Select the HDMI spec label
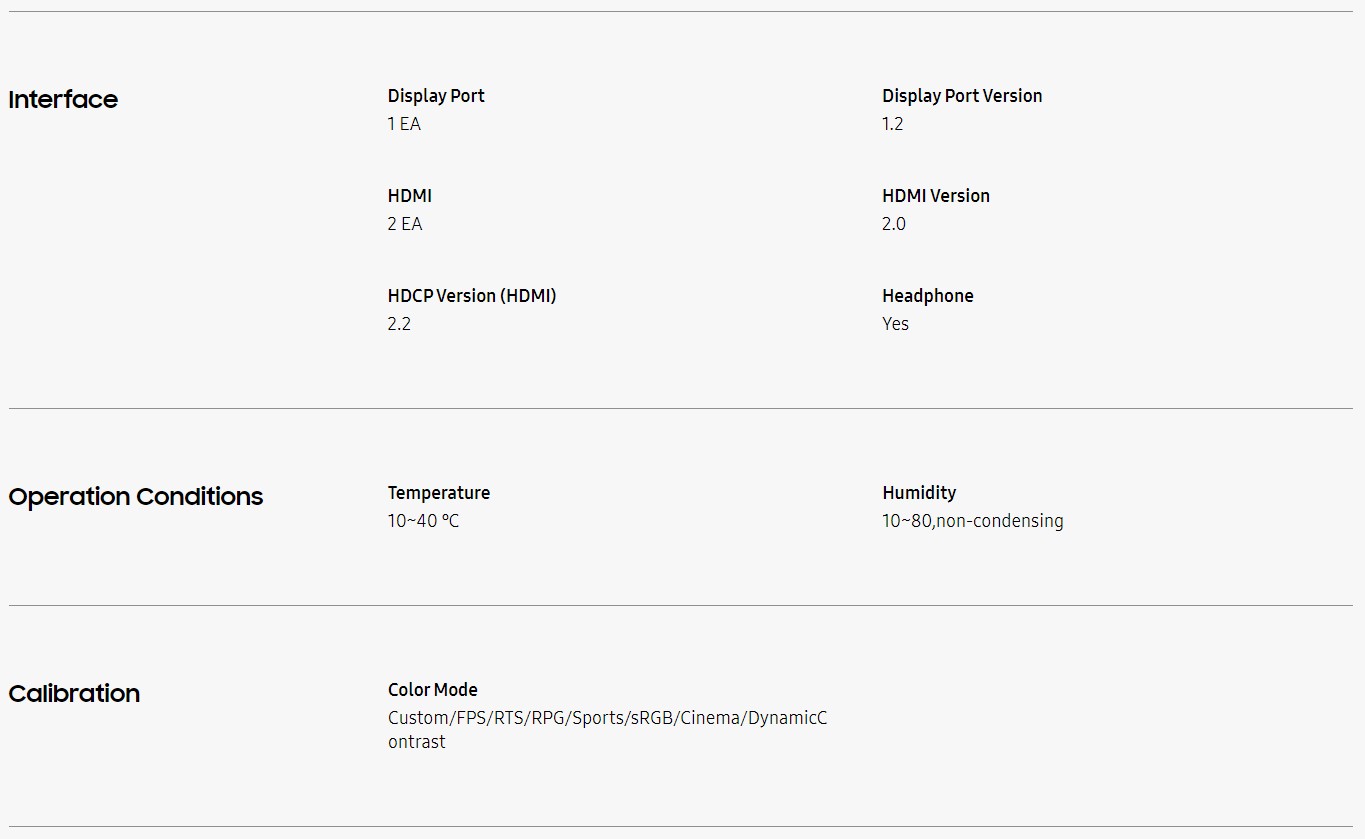The image size is (1365, 839). [x=410, y=196]
